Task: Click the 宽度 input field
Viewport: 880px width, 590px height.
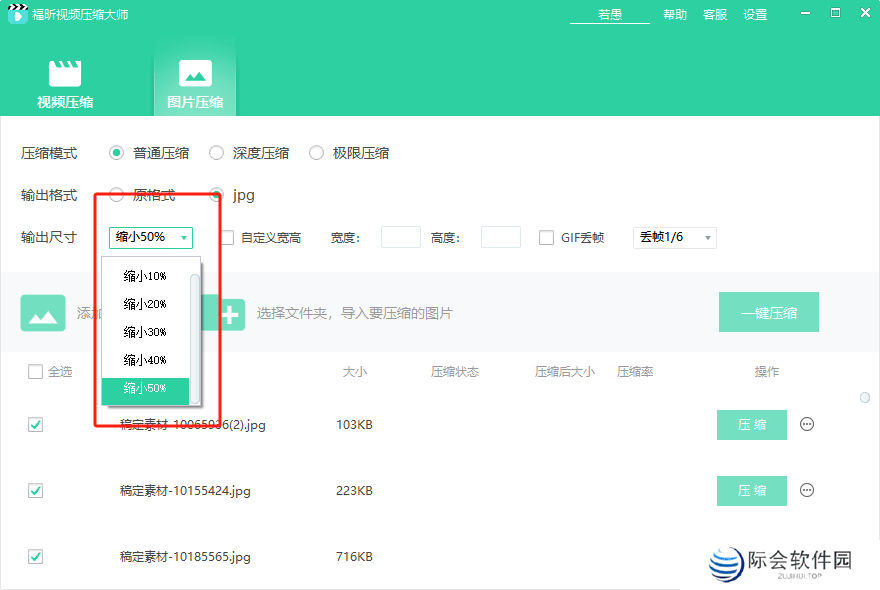Action: [400, 237]
